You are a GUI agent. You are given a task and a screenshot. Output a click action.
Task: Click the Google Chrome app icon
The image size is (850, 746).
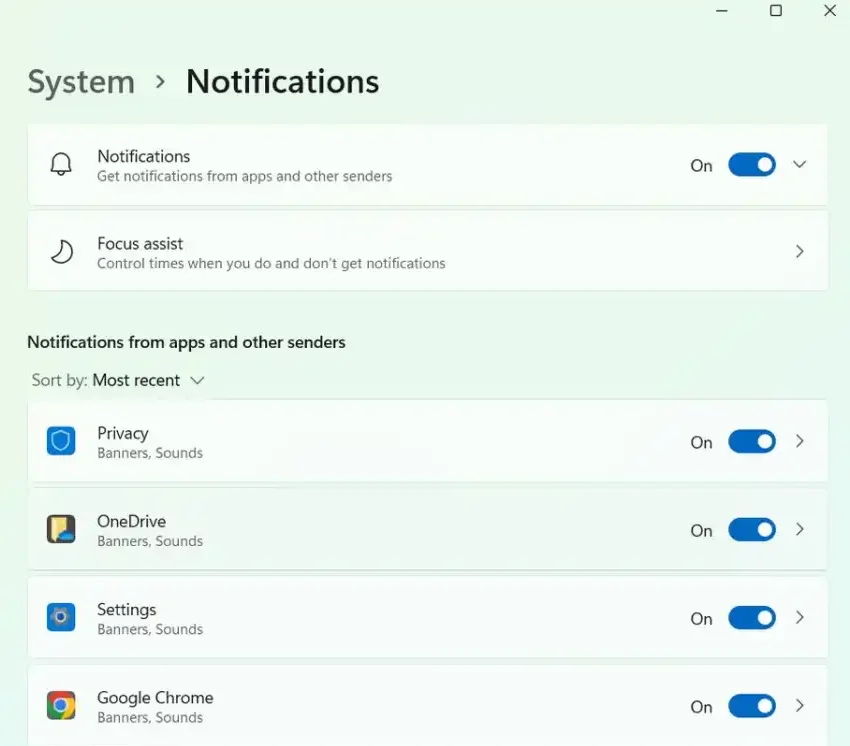point(61,705)
